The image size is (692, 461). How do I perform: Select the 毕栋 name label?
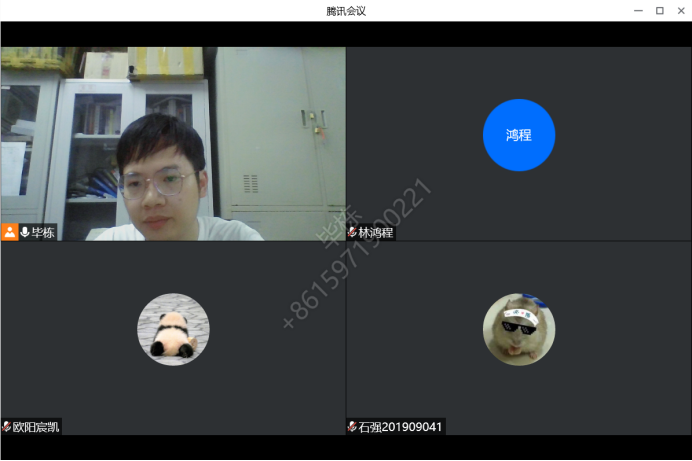43,232
